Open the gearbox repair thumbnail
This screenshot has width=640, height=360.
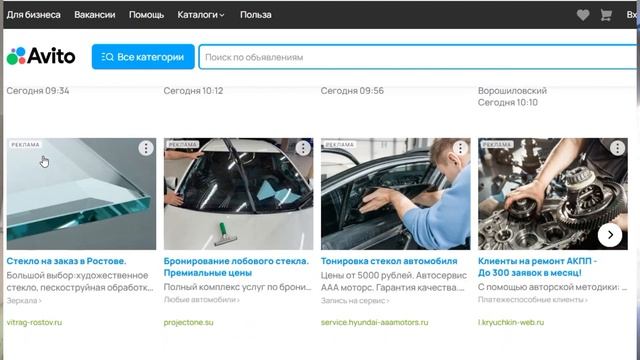pos(553,194)
